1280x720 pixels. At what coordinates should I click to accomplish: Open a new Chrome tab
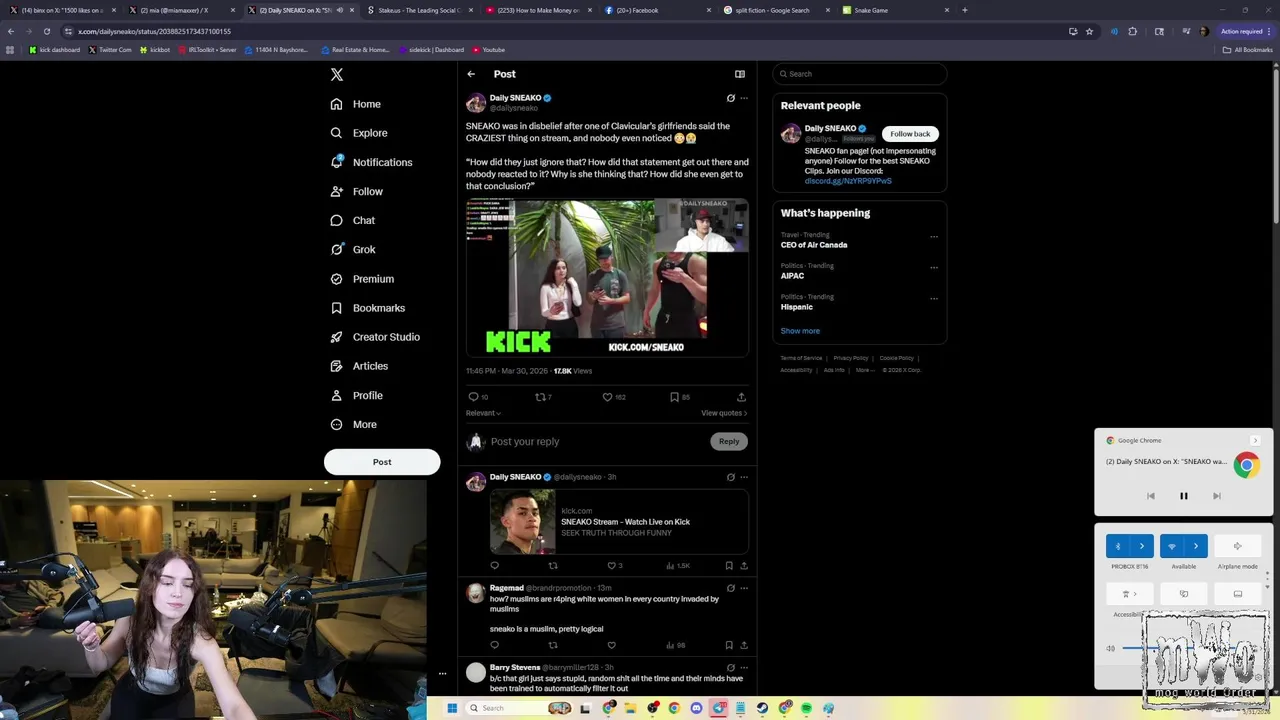point(964,10)
